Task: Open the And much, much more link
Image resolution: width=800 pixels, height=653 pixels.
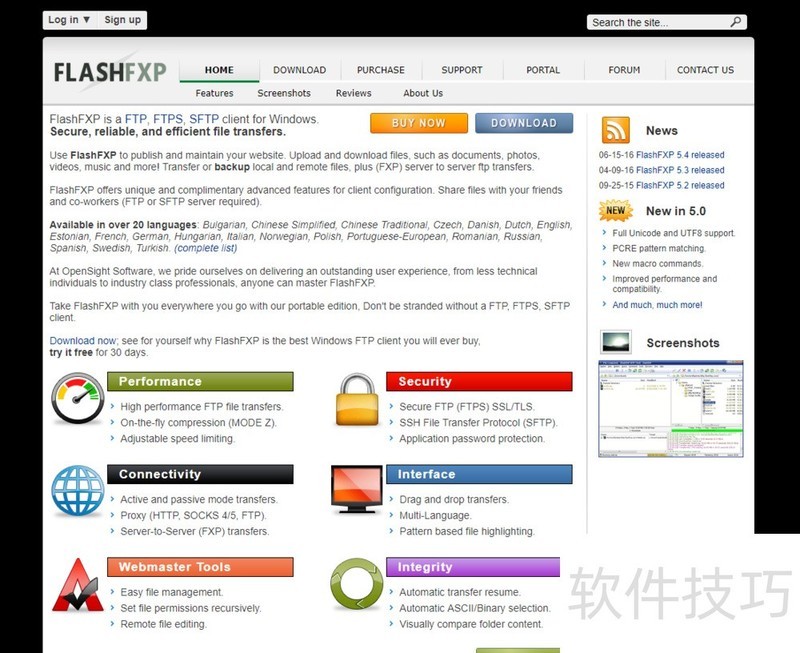Action: tap(657, 305)
